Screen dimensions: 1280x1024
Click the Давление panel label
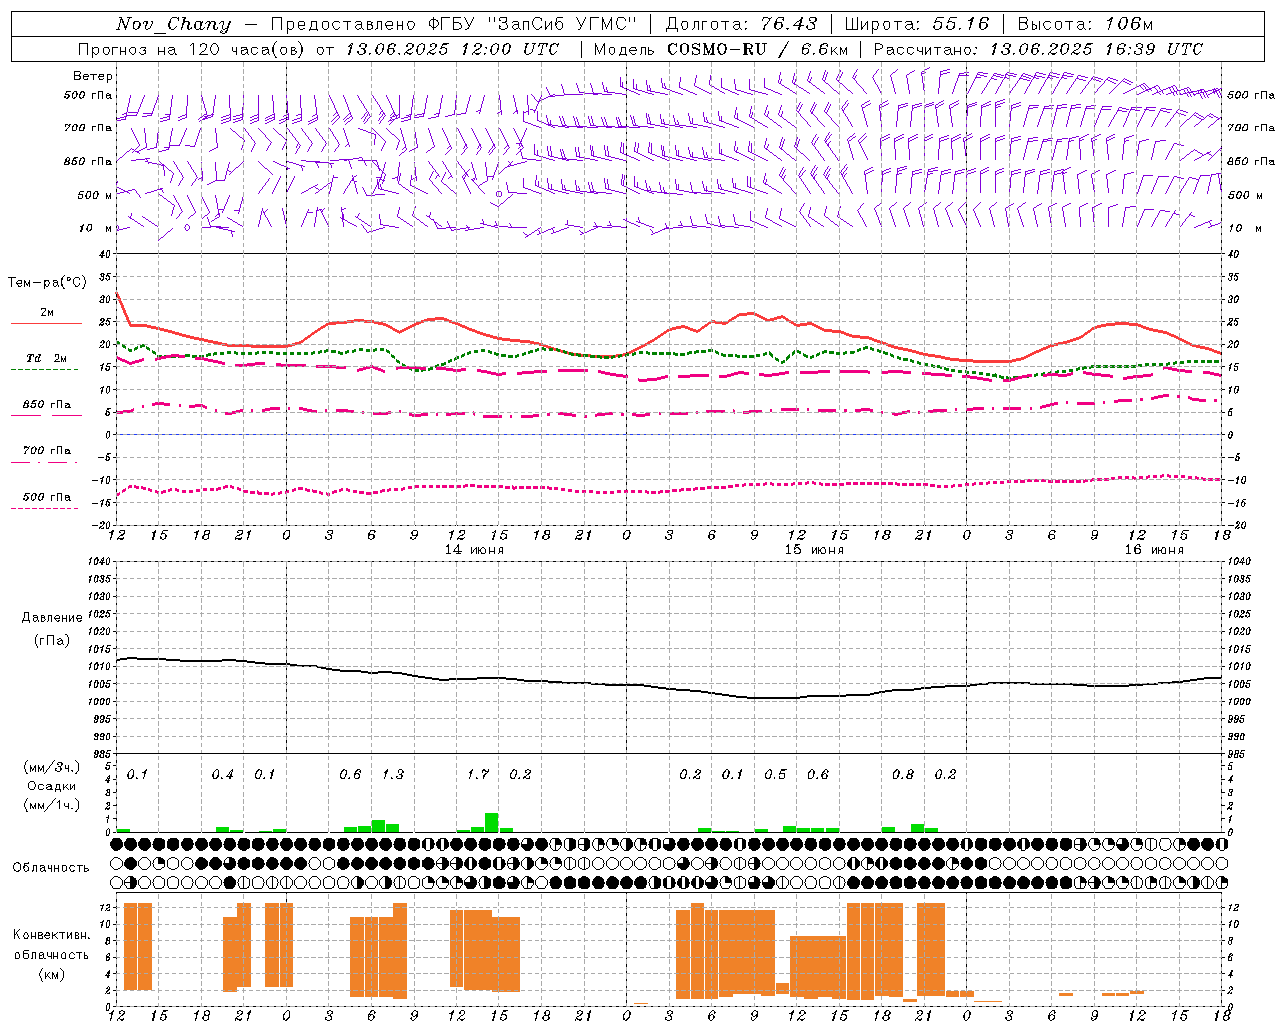tap(52, 618)
